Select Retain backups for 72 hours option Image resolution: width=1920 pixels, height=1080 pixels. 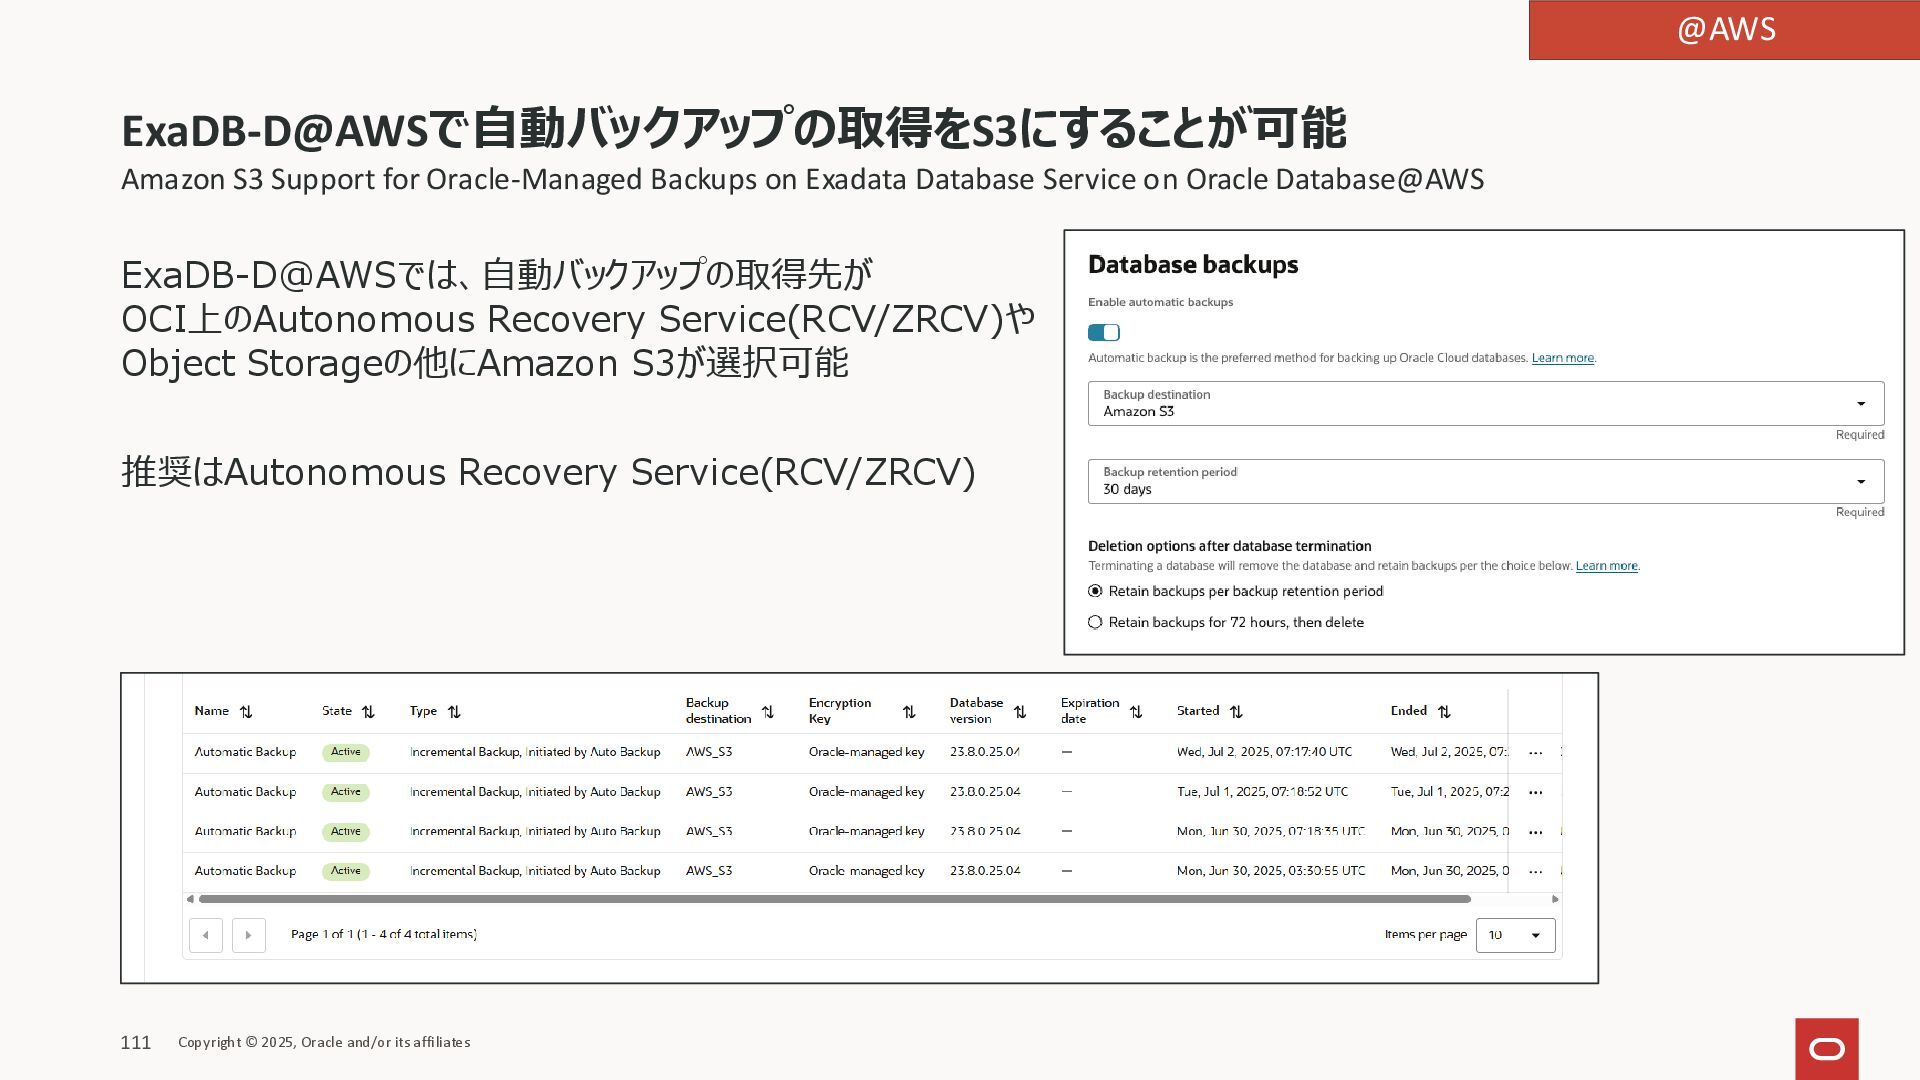coord(1095,622)
